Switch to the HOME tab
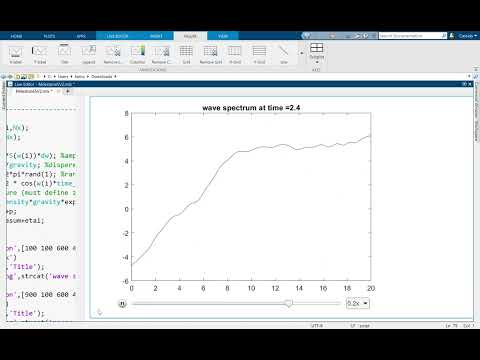The width and height of the screenshot is (480, 360). pyautogui.click(x=16, y=36)
